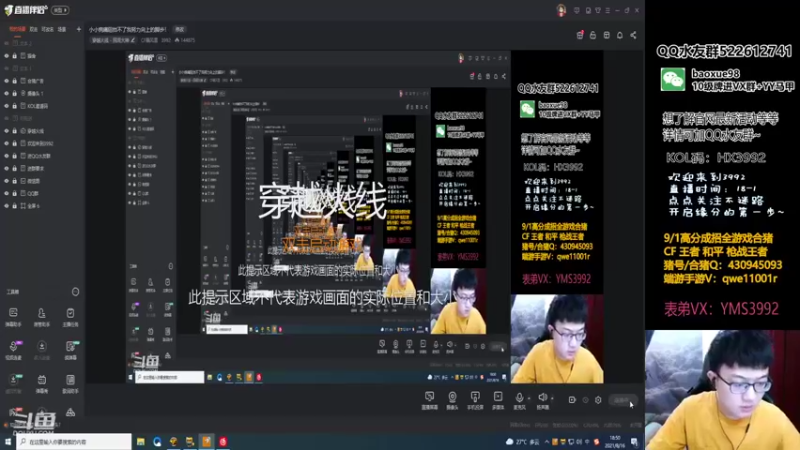
Task: Click the lock icon in the top-right room toolbar
Action: coord(593,35)
